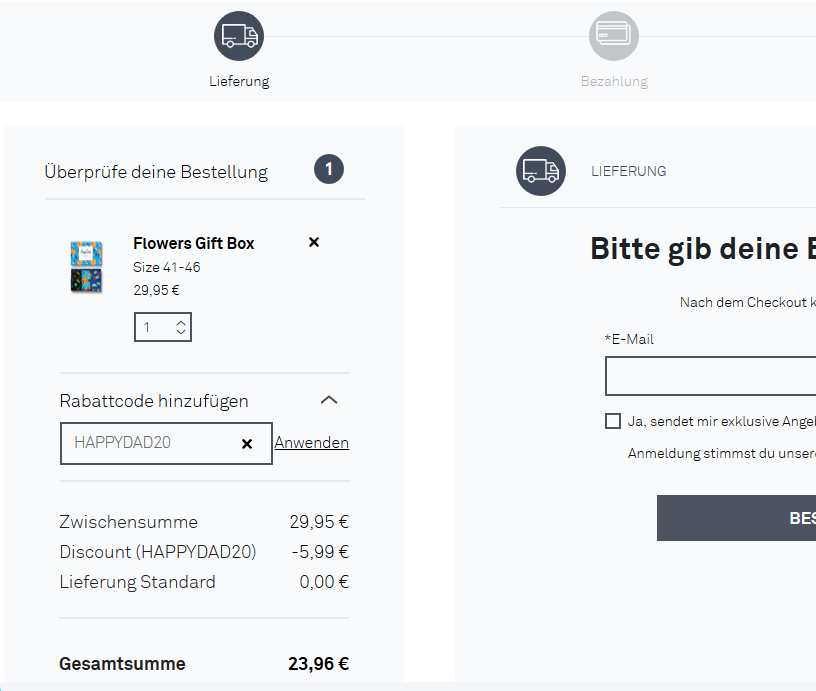Viewport: 816px width, 691px height.
Task: Open the Flowers Gift Box product title
Action: (194, 243)
